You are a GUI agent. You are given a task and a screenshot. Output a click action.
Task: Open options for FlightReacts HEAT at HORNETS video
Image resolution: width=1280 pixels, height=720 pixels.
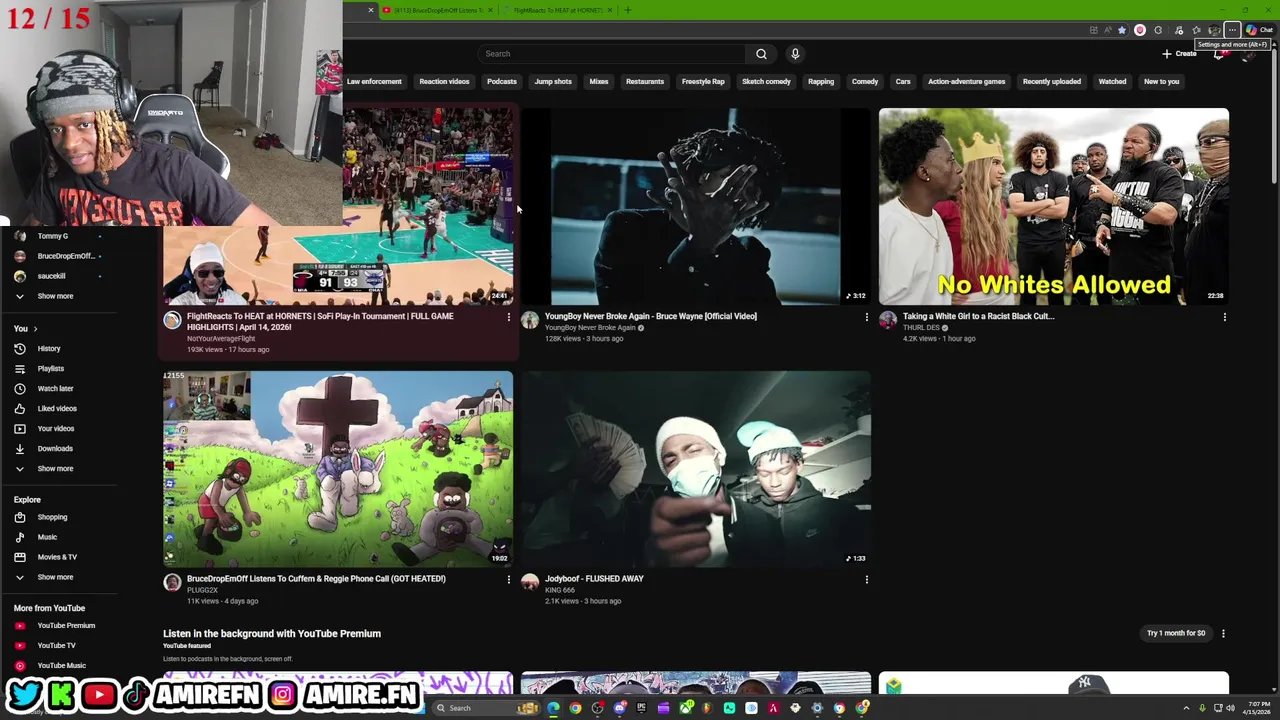tap(508, 317)
